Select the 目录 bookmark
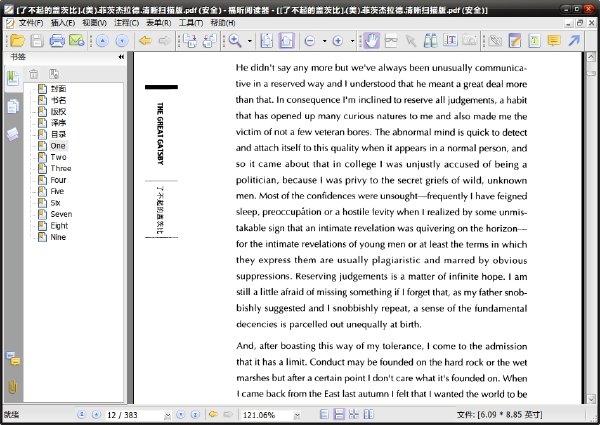The width and height of the screenshot is (600, 425). (x=58, y=134)
